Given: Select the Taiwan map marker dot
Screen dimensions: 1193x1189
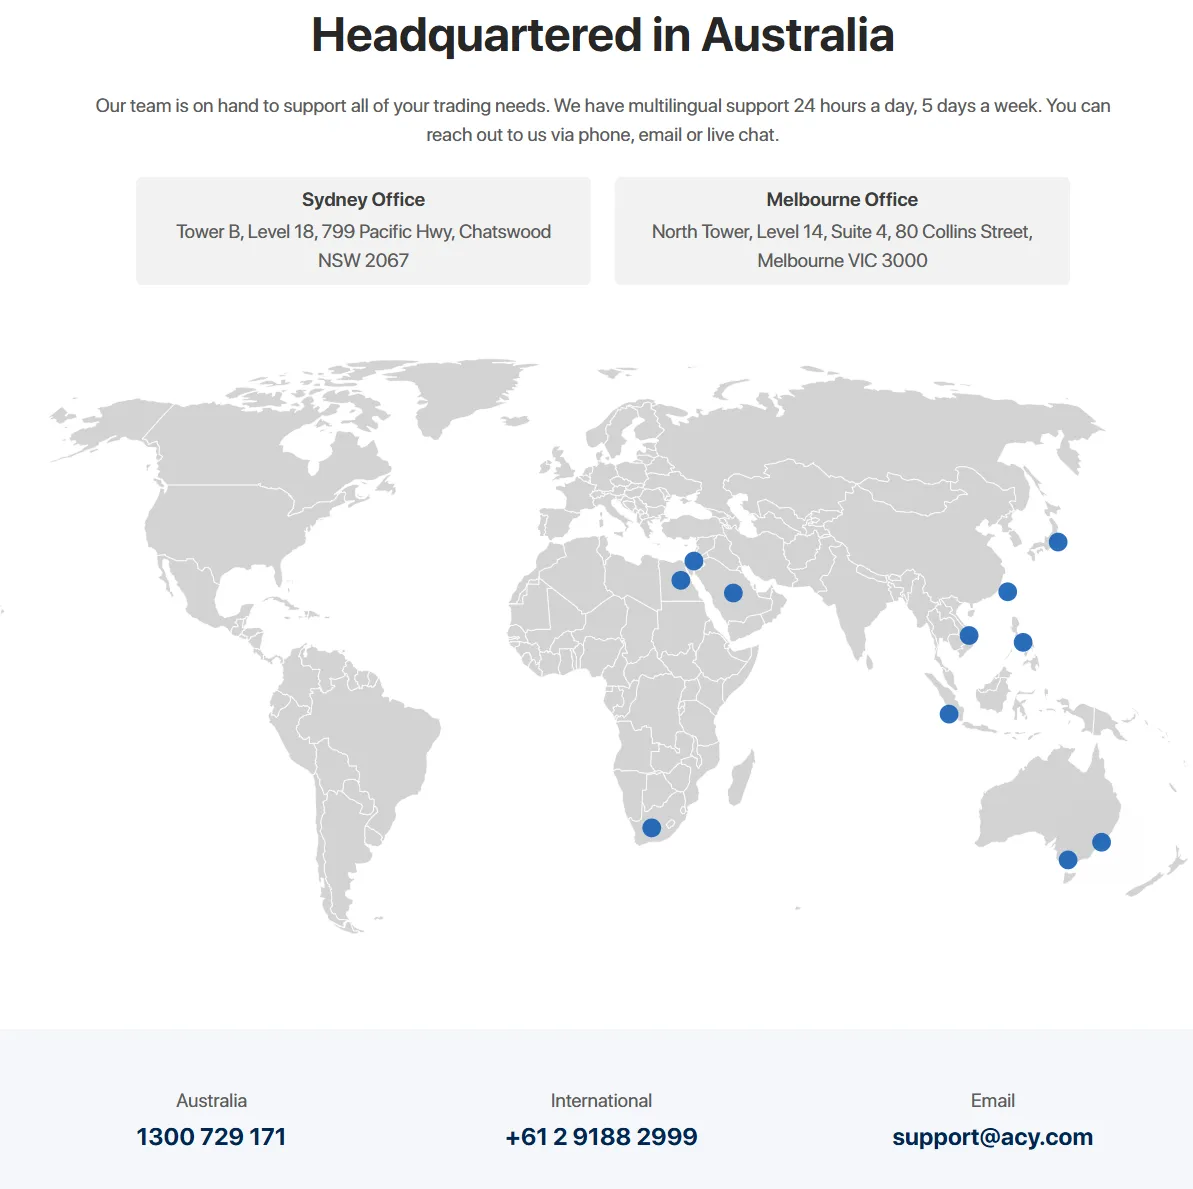Looking at the screenshot, I should [x=1007, y=592].
